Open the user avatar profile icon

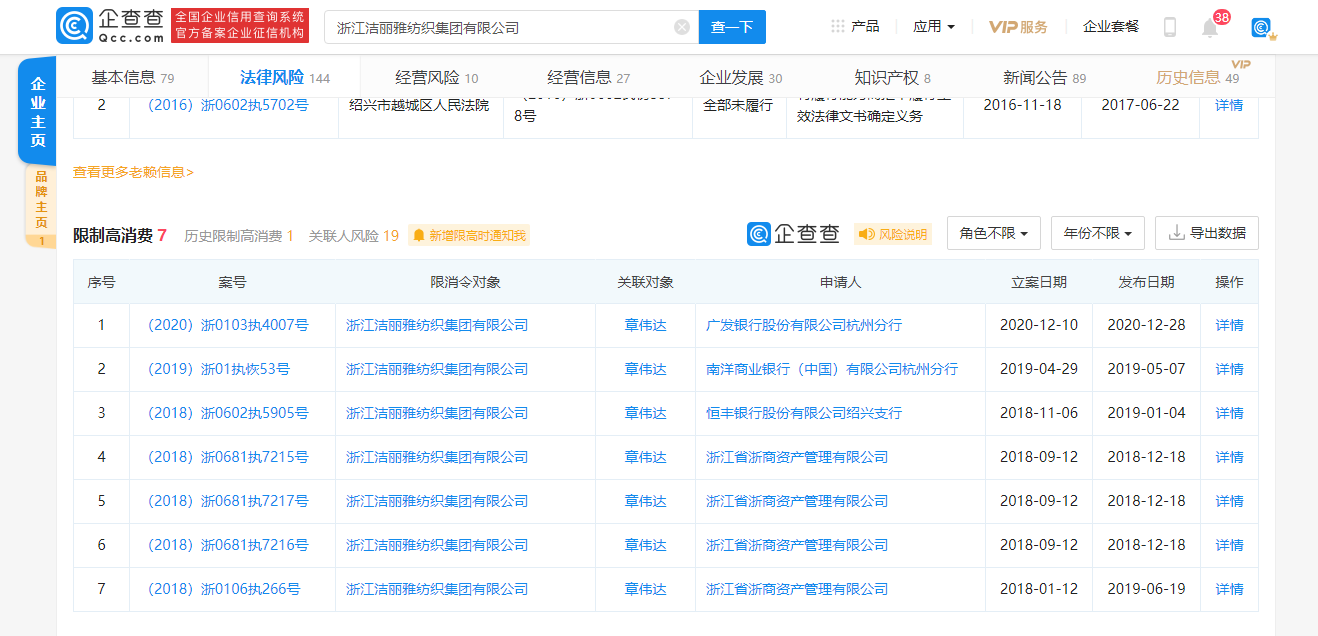coord(1263,28)
